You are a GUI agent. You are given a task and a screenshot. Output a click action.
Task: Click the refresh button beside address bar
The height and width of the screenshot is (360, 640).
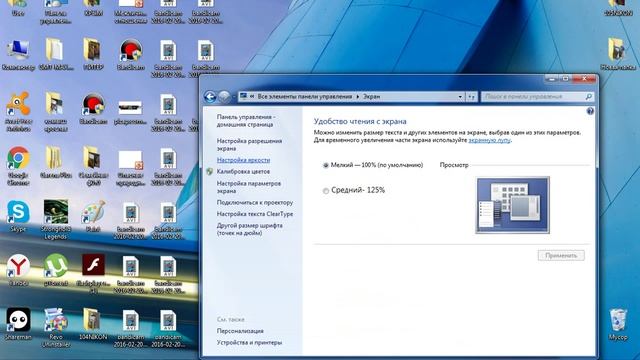(x=471, y=97)
